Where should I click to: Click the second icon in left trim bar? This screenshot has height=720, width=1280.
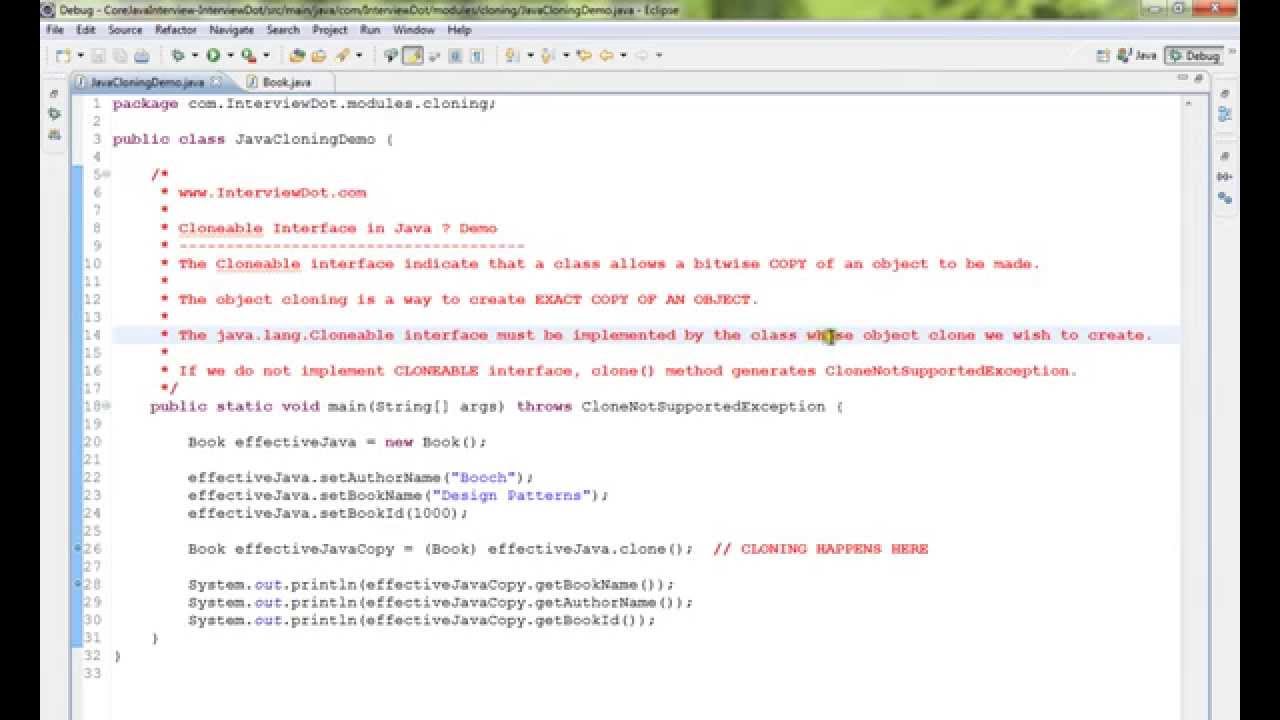[54, 114]
